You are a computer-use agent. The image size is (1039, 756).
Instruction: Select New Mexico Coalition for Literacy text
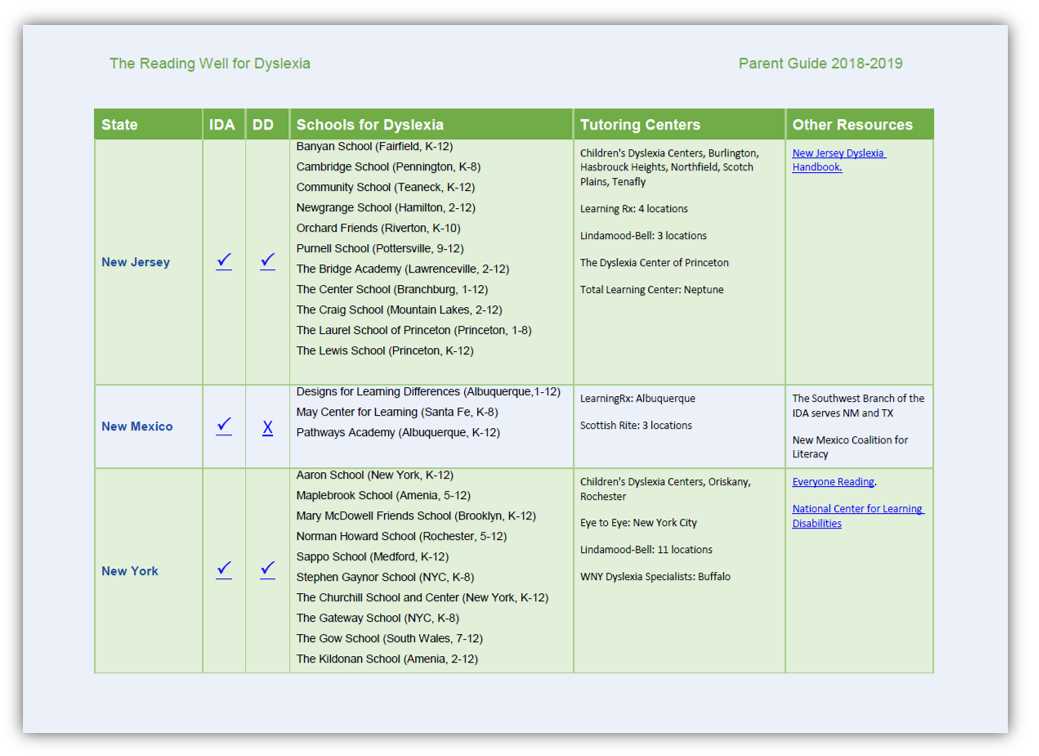pyautogui.click(x=849, y=447)
